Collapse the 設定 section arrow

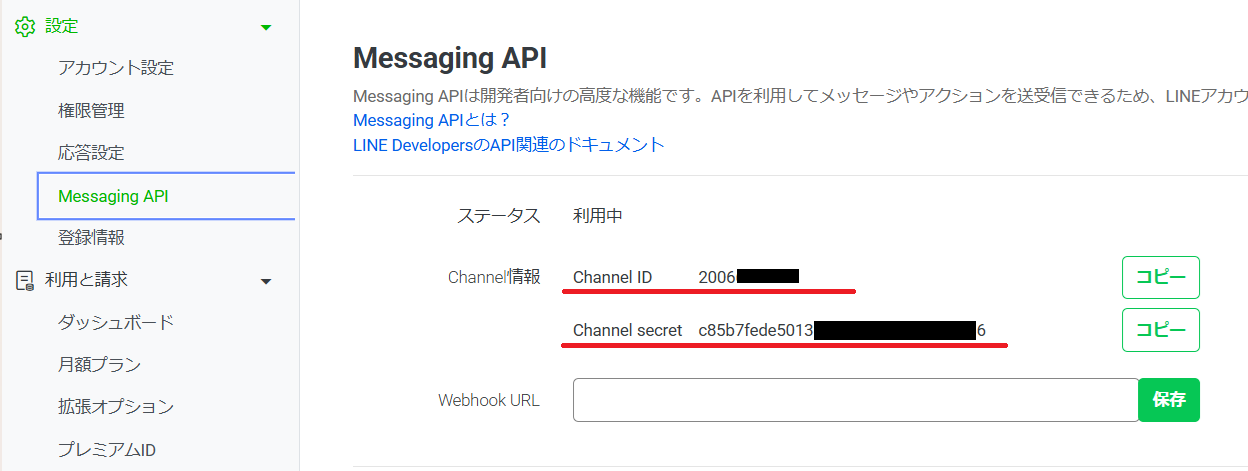[266, 28]
